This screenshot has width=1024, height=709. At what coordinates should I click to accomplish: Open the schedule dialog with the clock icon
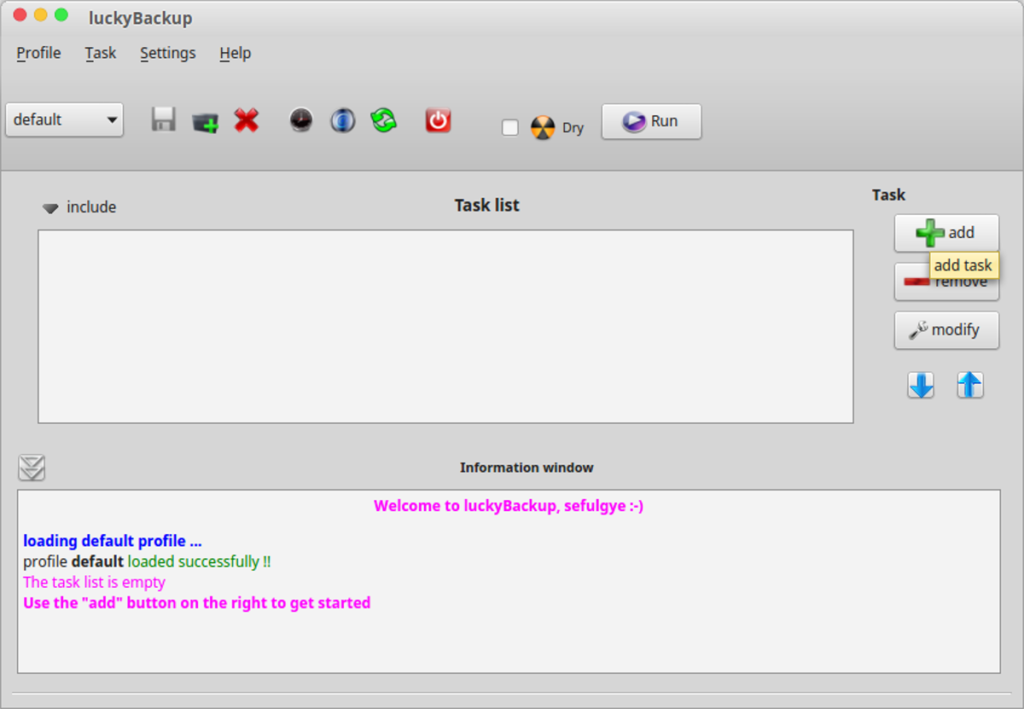[x=300, y=119]
